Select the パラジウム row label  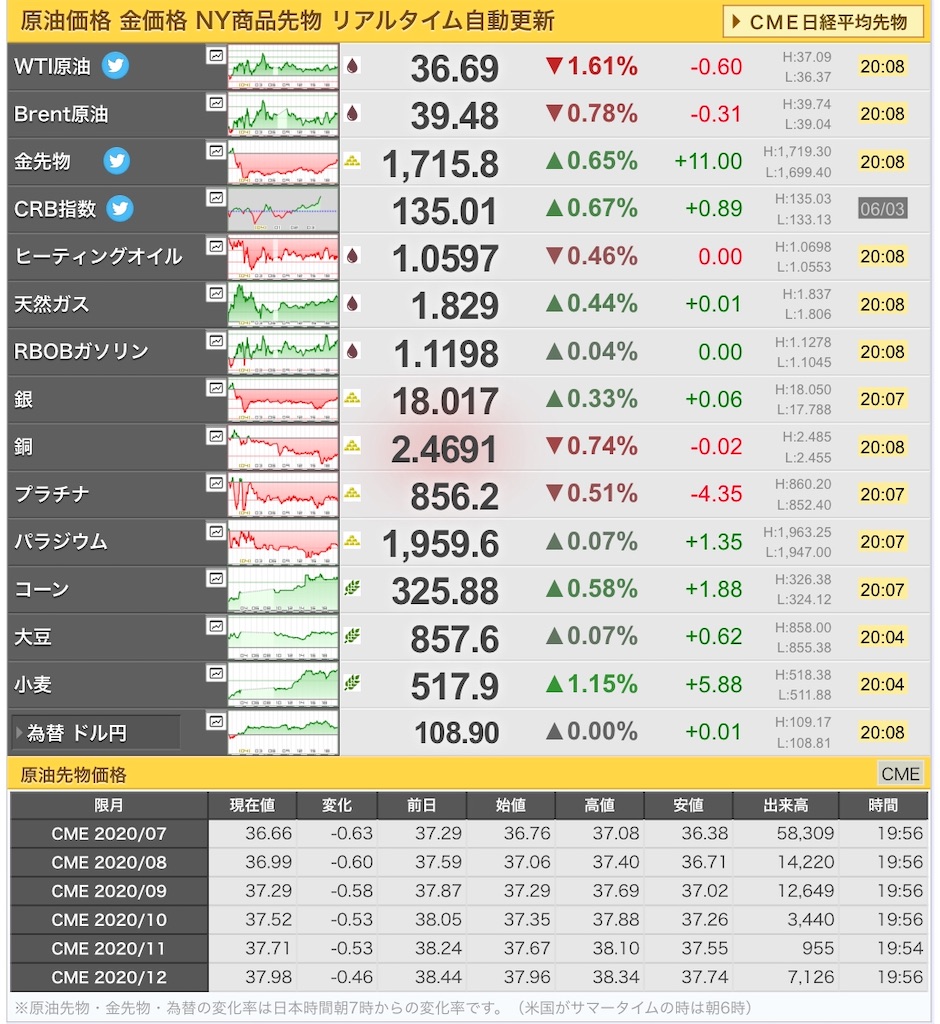[61, 541]
